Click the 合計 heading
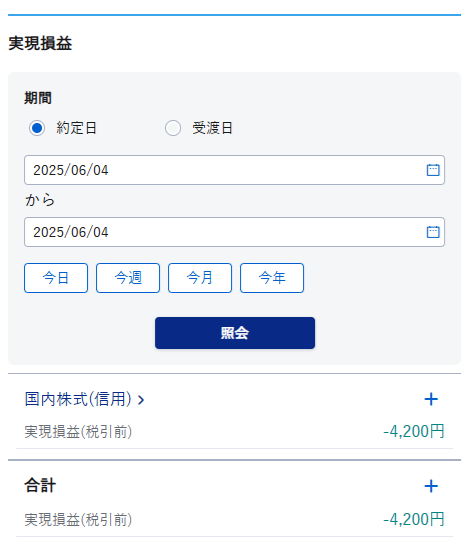This screenshot has height=545, width=466. 40,485
